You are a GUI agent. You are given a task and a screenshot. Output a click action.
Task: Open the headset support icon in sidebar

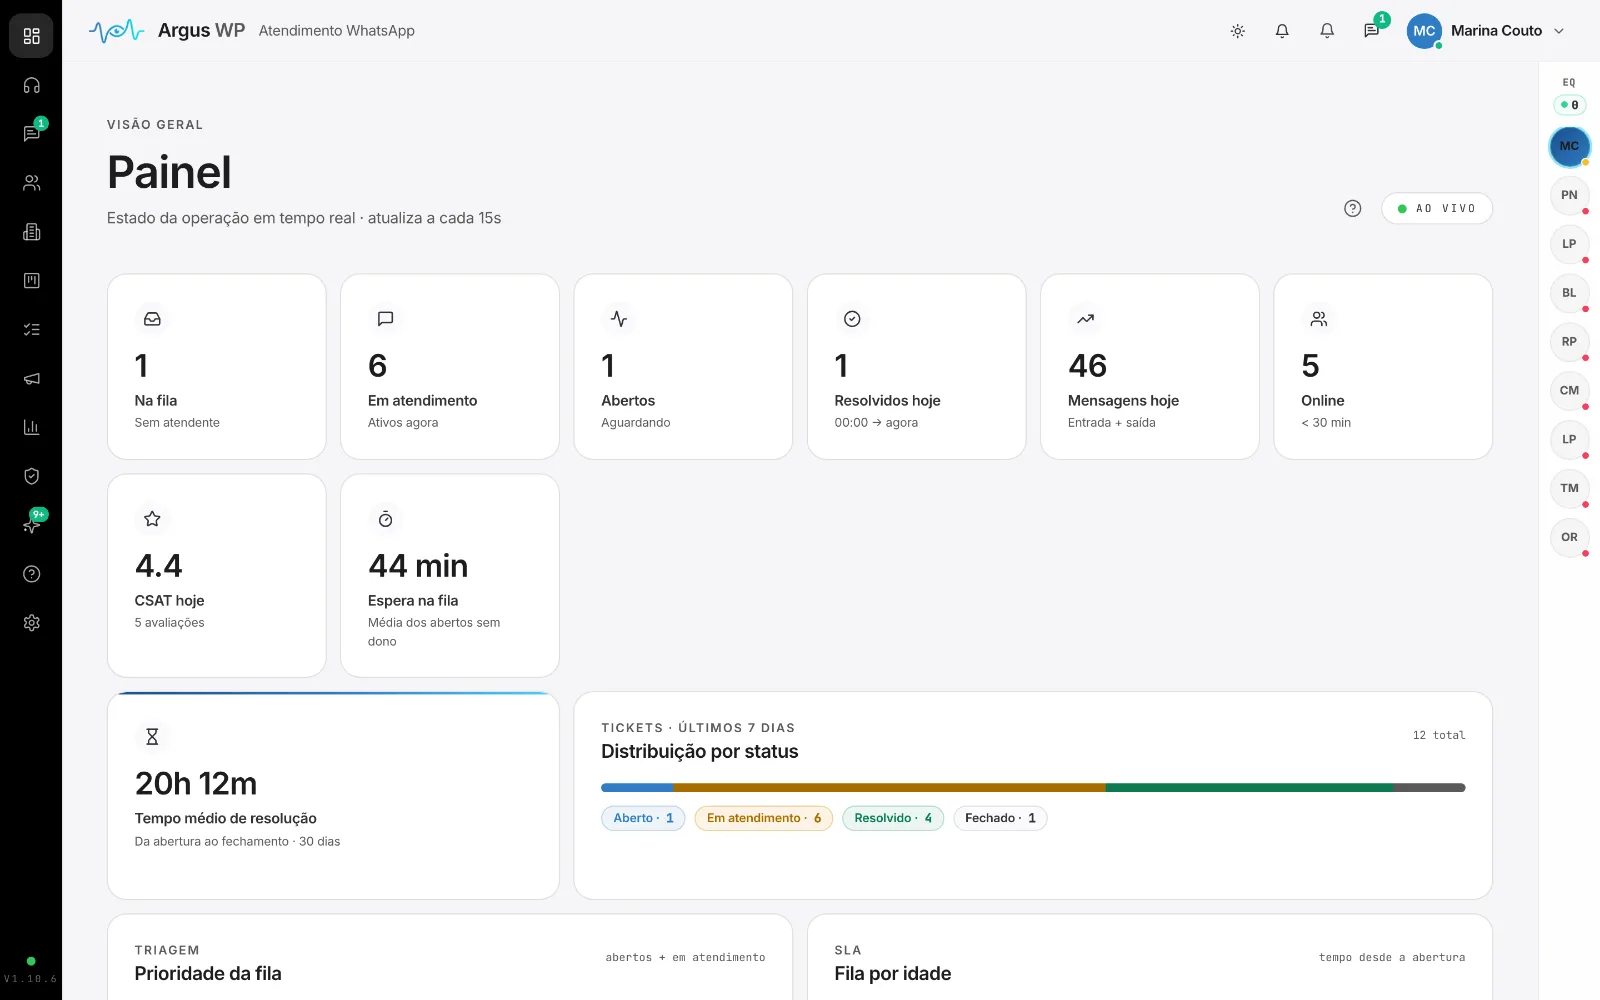click(31, 85)
